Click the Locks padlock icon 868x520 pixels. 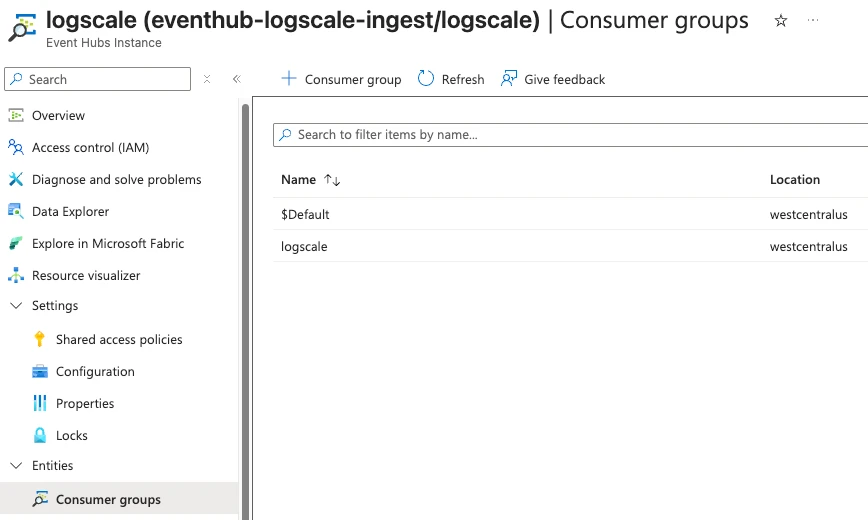pyautogui.click(x=40, y=435)
